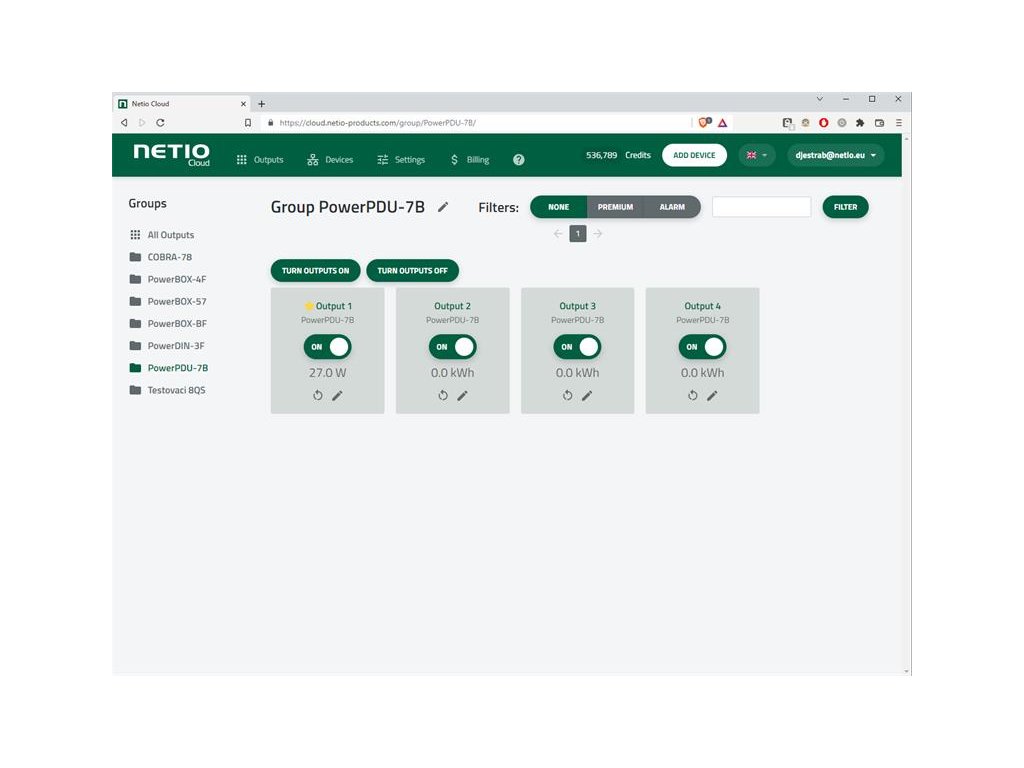Open the language flag dropdown

click(757, 155)
